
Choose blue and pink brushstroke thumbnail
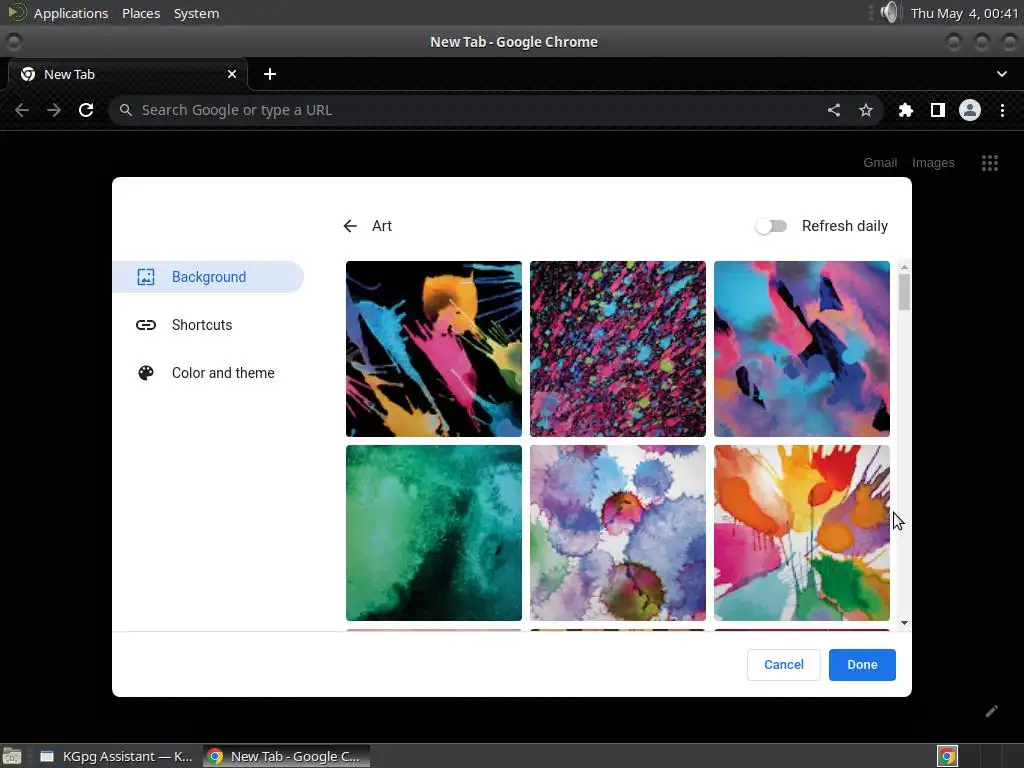tap(801, 349)
